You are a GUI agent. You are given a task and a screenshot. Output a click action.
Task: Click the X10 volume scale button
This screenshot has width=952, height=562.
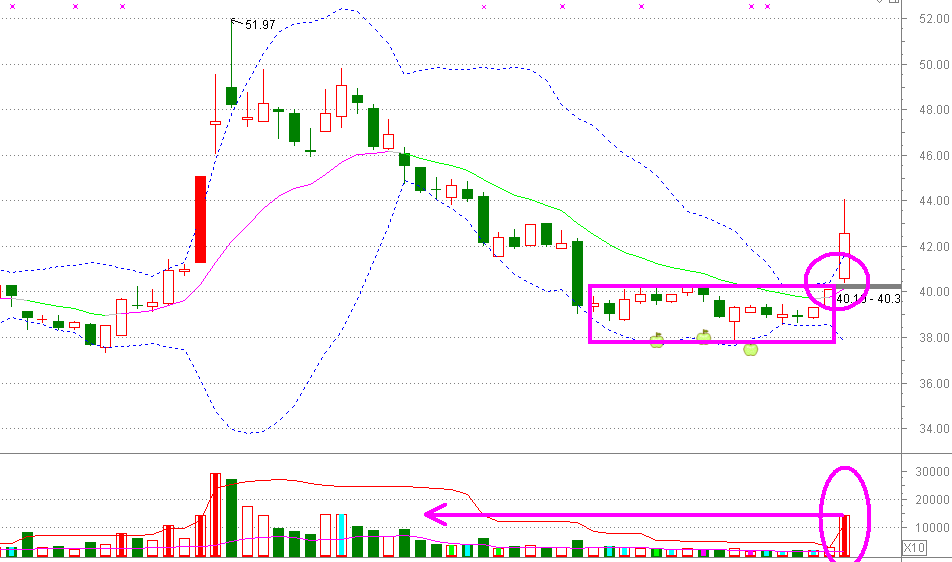(914, 547)
